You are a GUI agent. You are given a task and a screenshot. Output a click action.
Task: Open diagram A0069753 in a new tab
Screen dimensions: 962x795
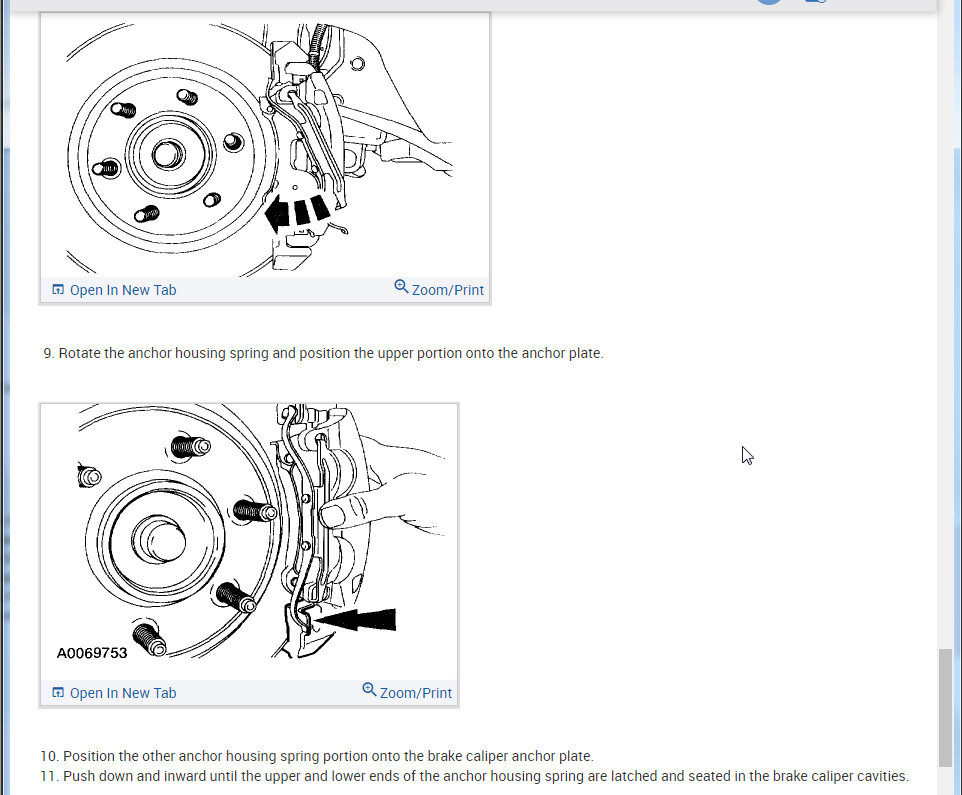114,693
